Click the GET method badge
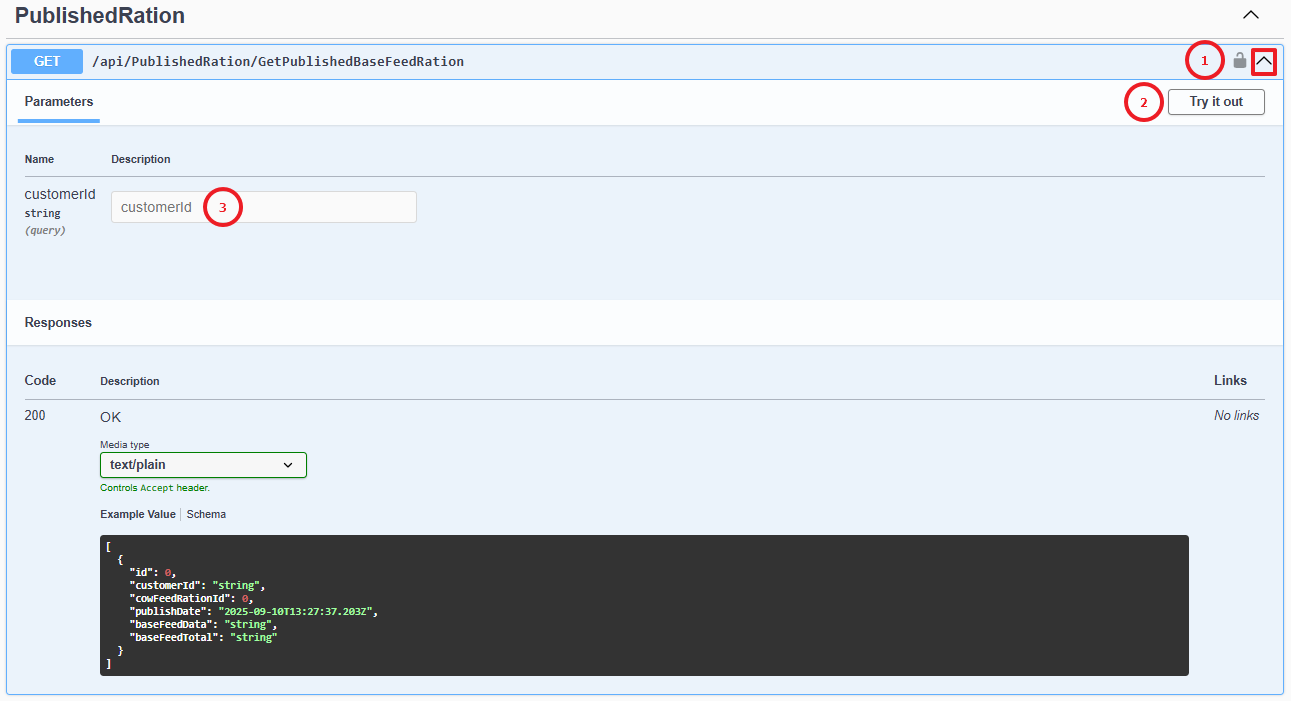The image size is (1291, 701). (47, 61)
